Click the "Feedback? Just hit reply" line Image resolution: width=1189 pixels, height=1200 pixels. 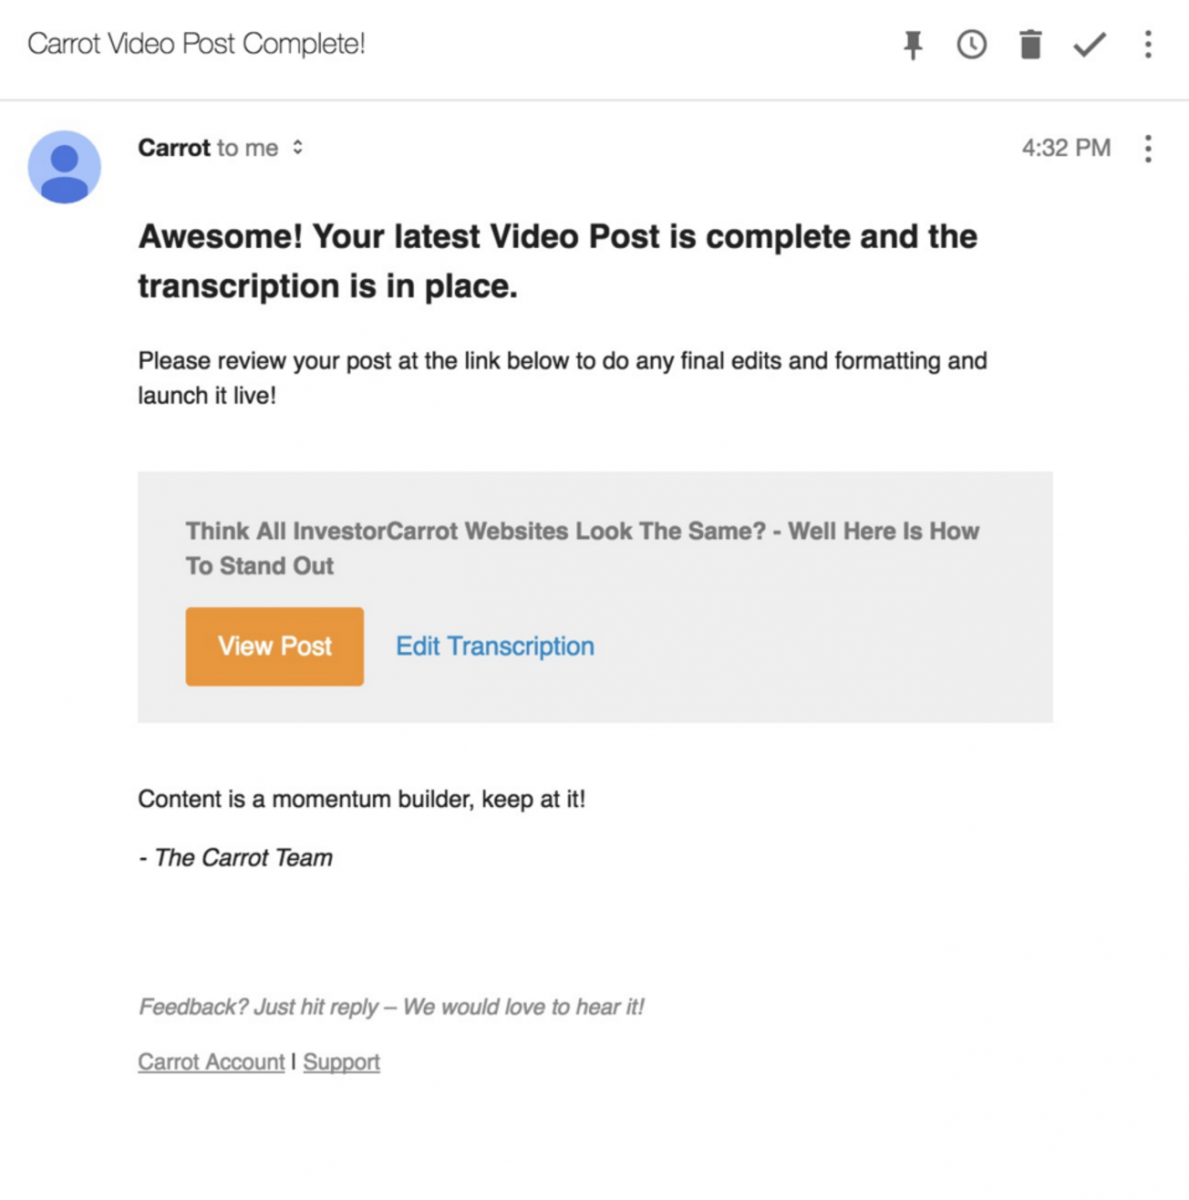click(x=391, y=1007)
